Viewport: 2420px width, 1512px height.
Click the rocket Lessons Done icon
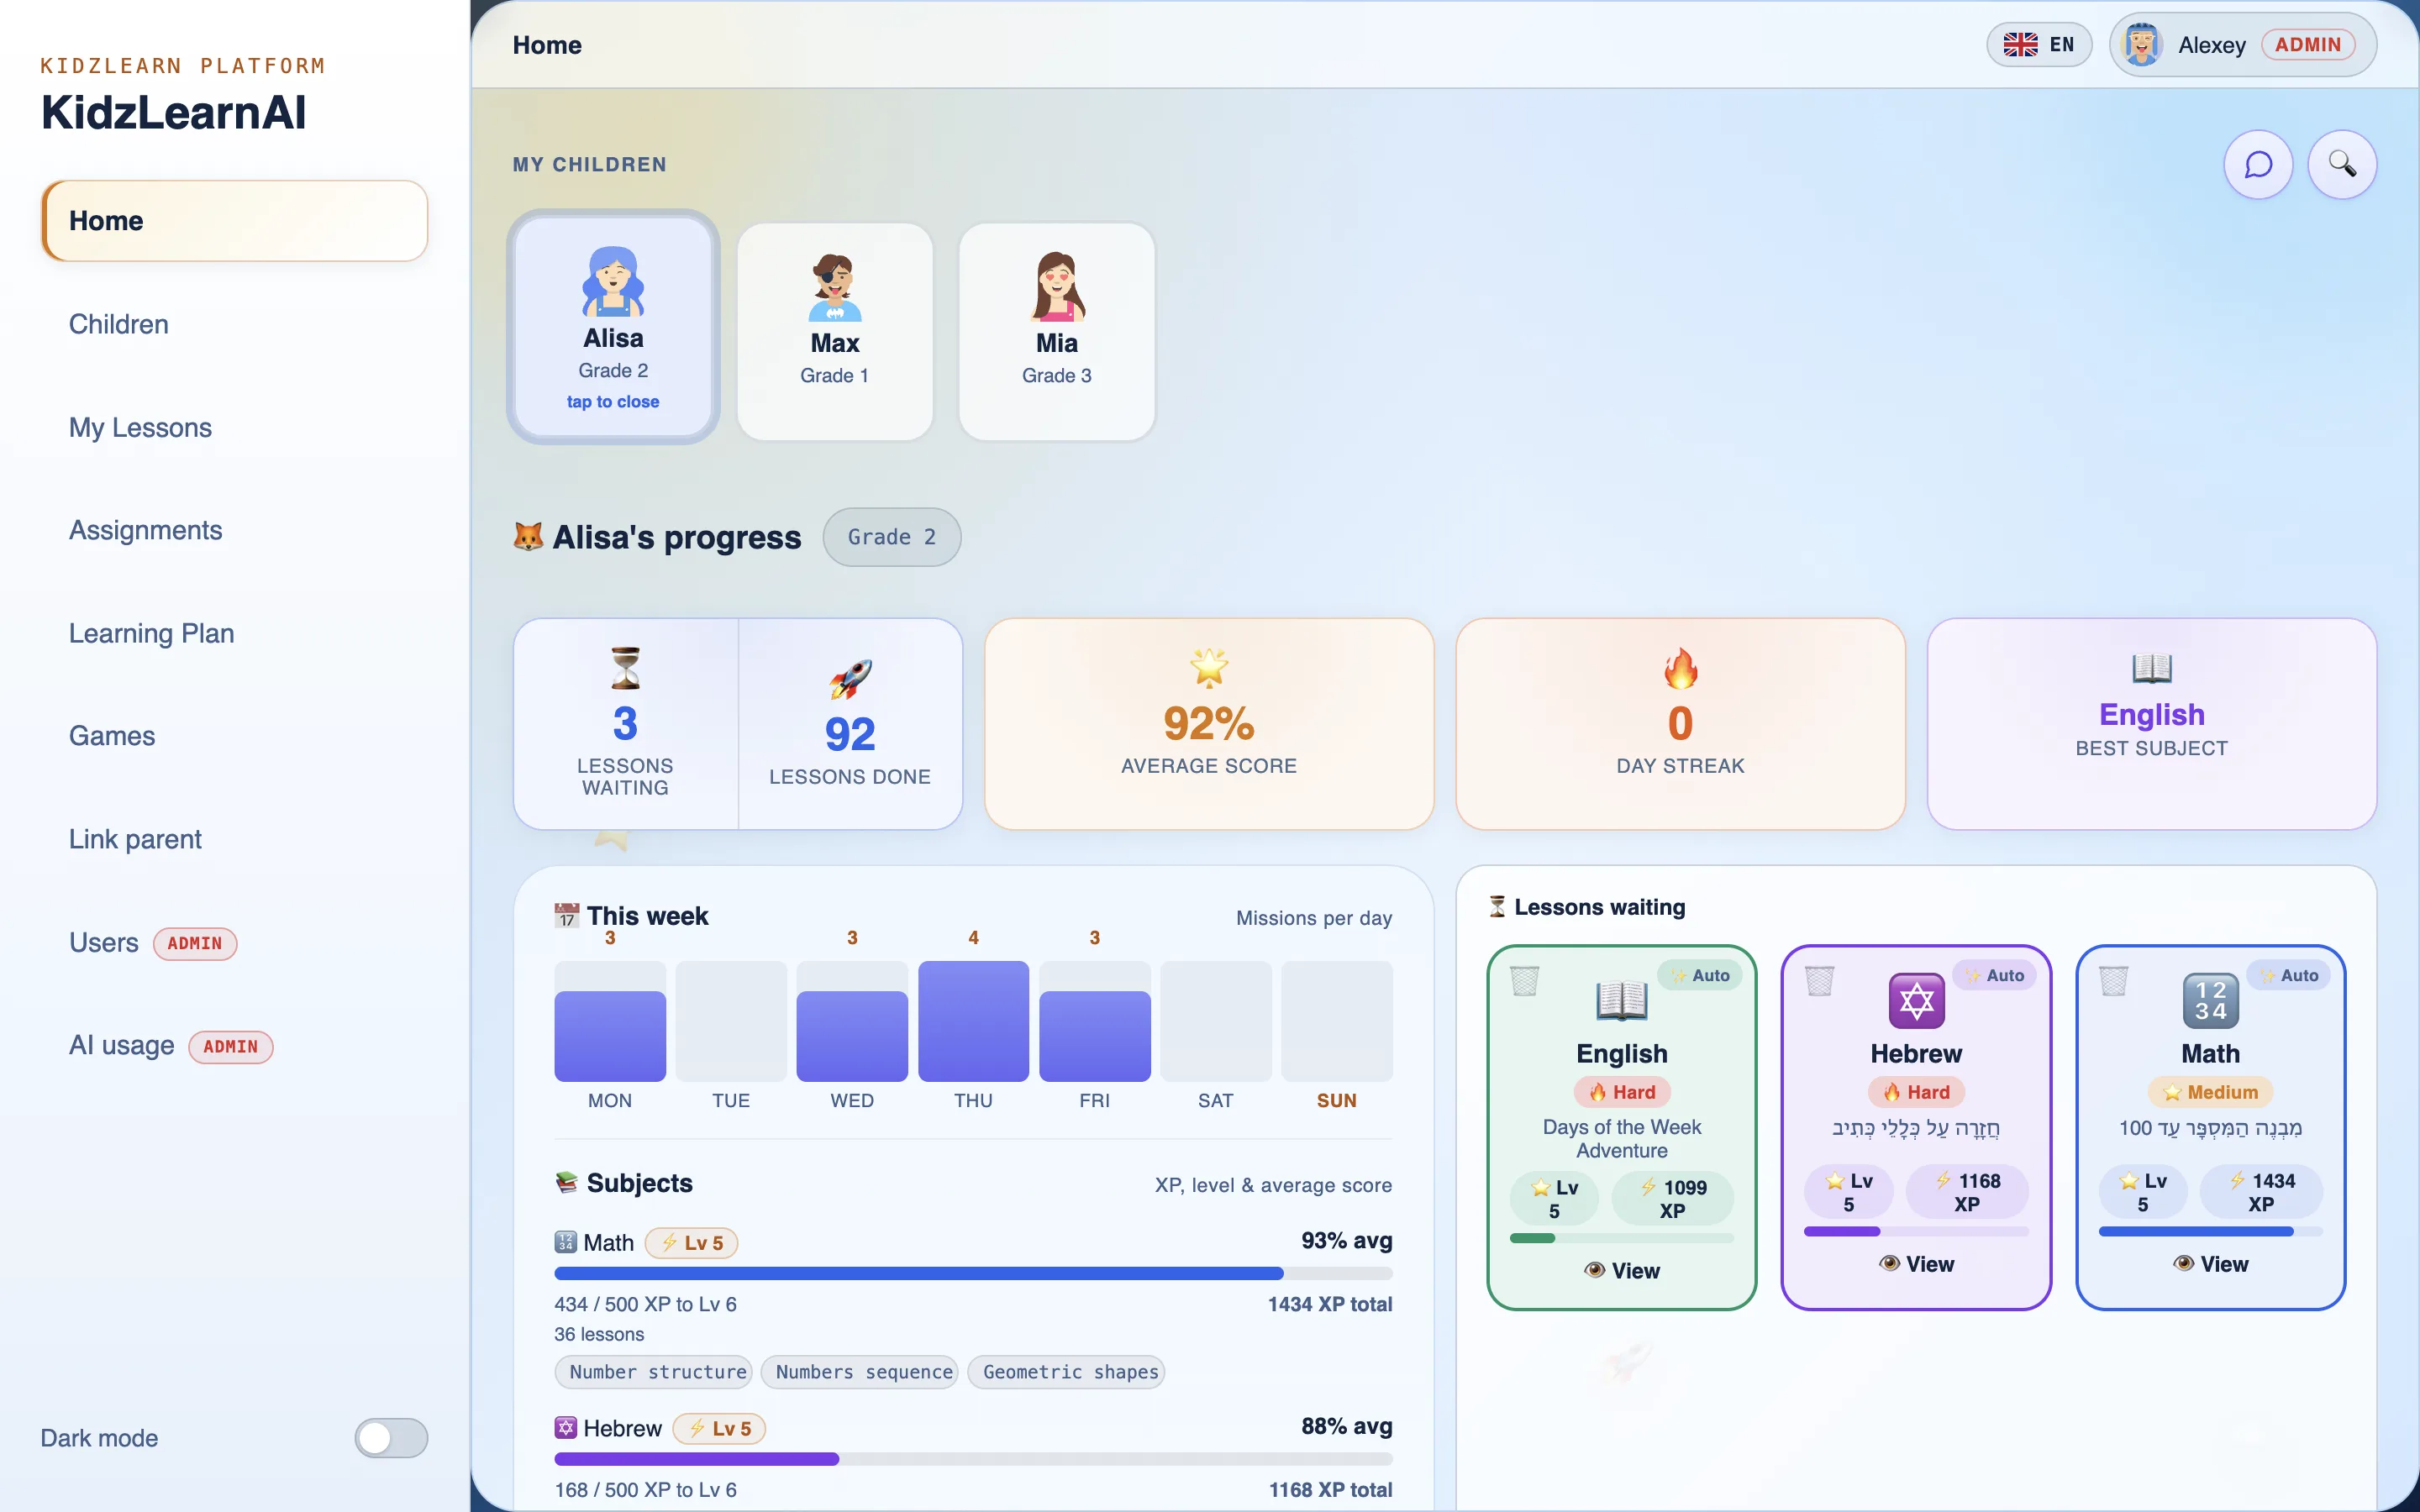pos(850,679)
